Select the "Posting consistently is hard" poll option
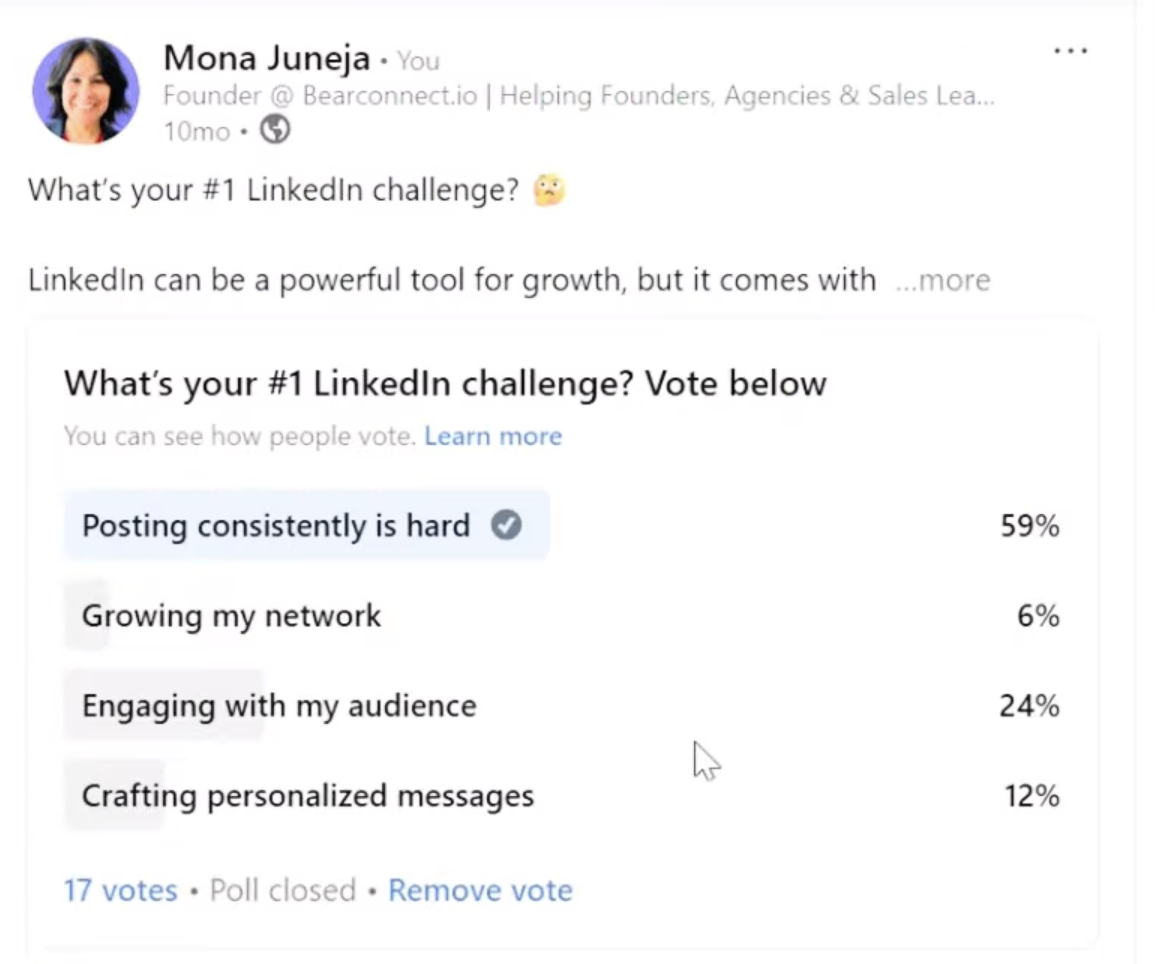This screenshot has height=964, width=1168. click(x=276, y=525)
